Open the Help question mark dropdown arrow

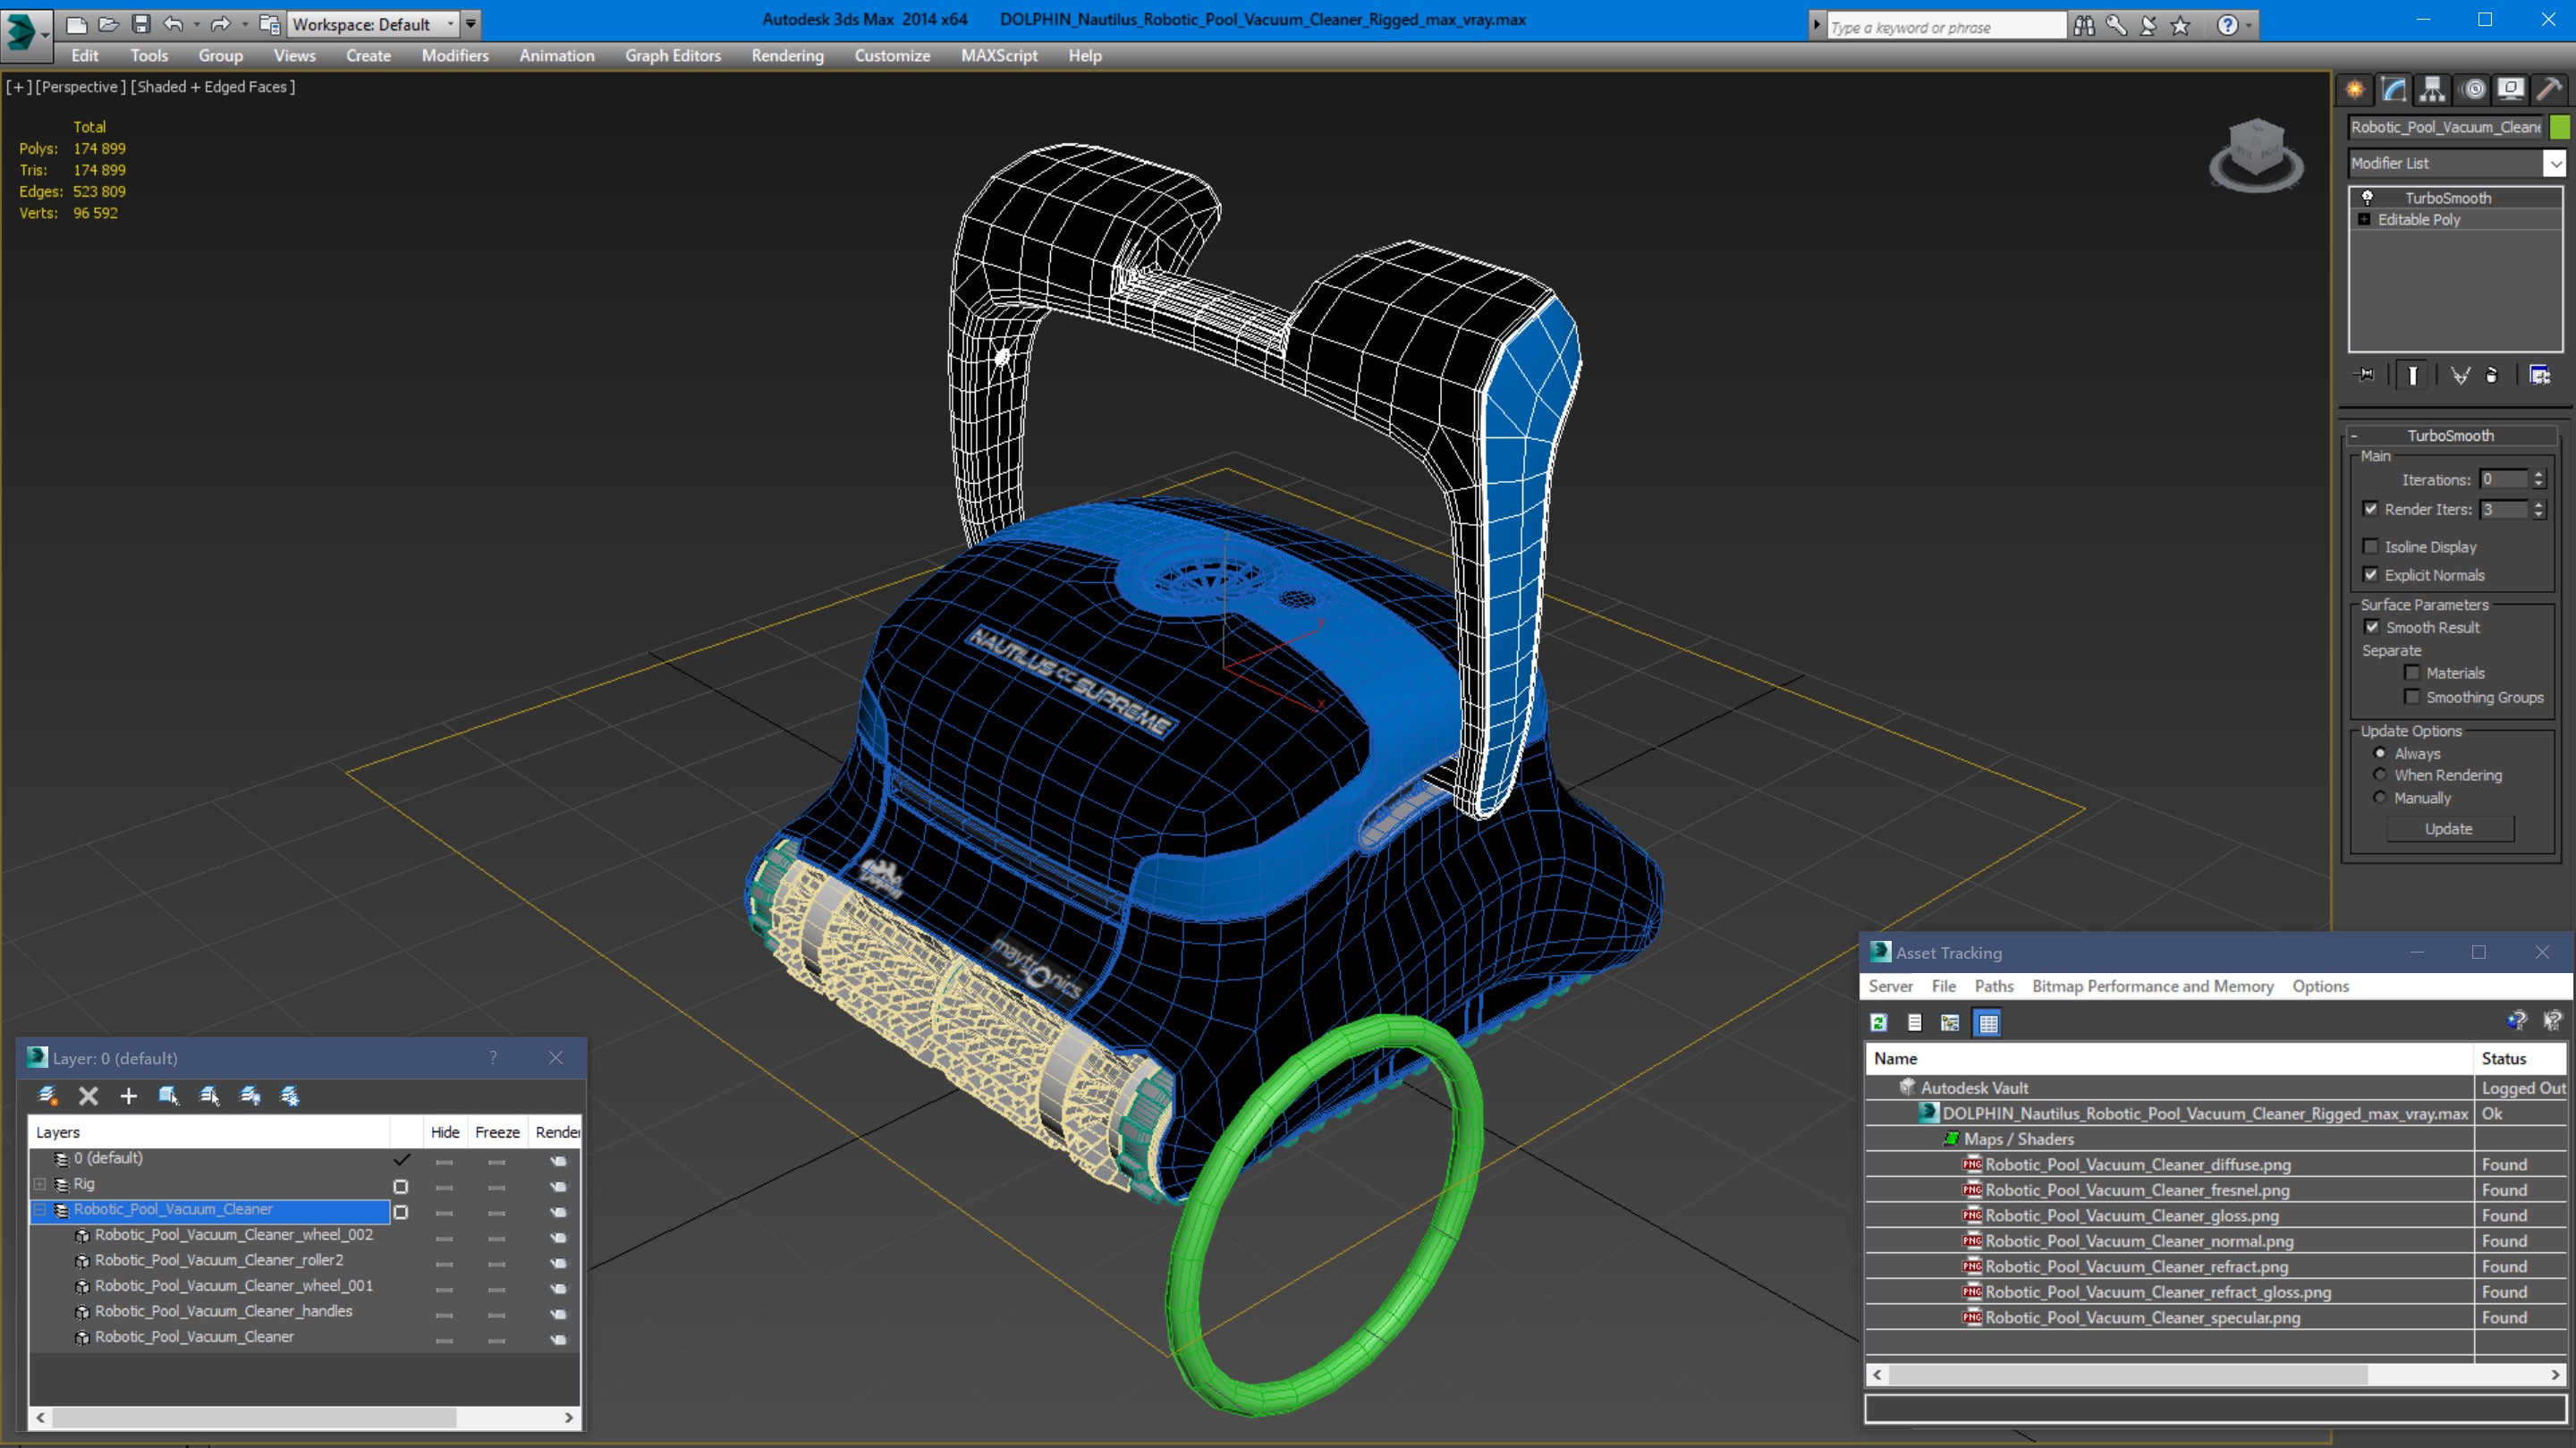tap(2250, 26)
